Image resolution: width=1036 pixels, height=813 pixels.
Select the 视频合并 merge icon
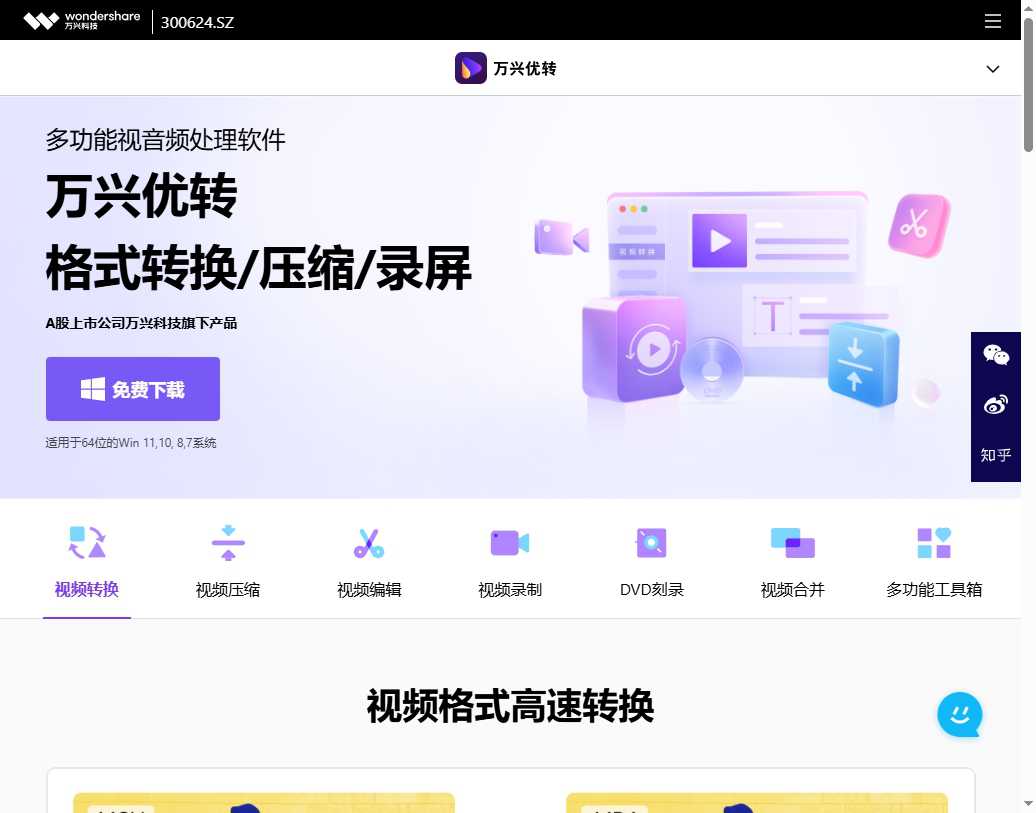pyautogui.click(x=792, y=542)
